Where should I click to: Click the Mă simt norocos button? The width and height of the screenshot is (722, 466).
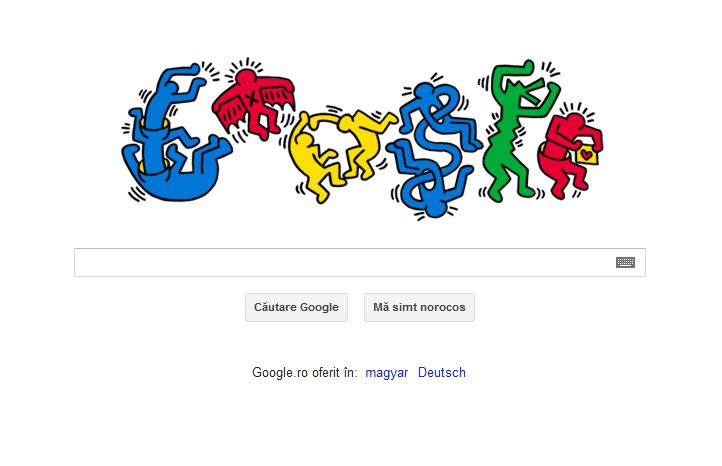pyautogui.click(x=419, y=307)
